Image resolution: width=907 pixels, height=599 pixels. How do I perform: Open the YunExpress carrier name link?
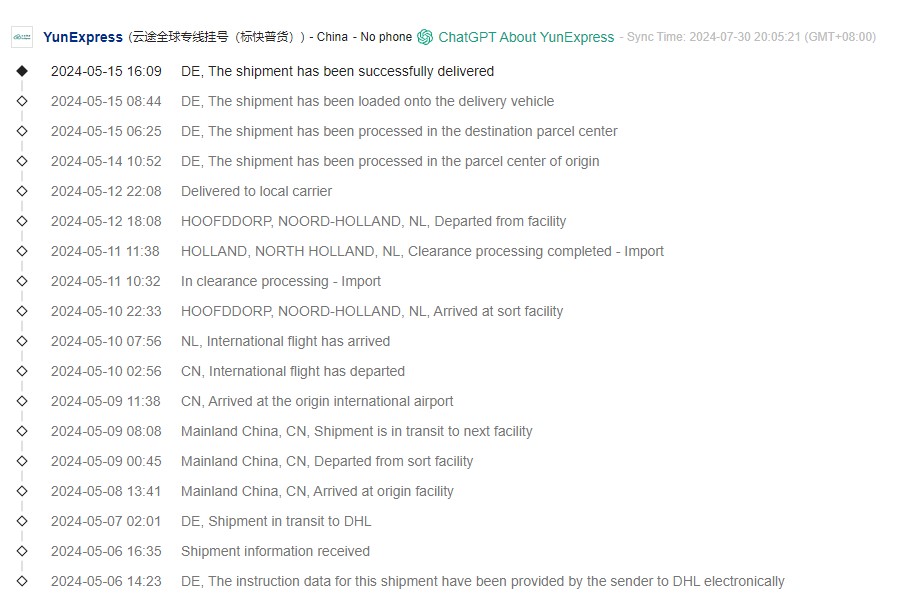83,37
